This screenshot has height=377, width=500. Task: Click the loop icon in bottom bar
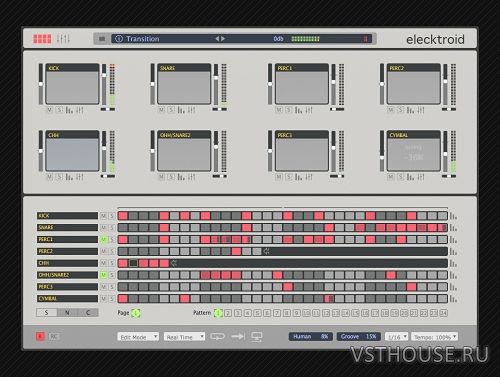pos(218,336)
